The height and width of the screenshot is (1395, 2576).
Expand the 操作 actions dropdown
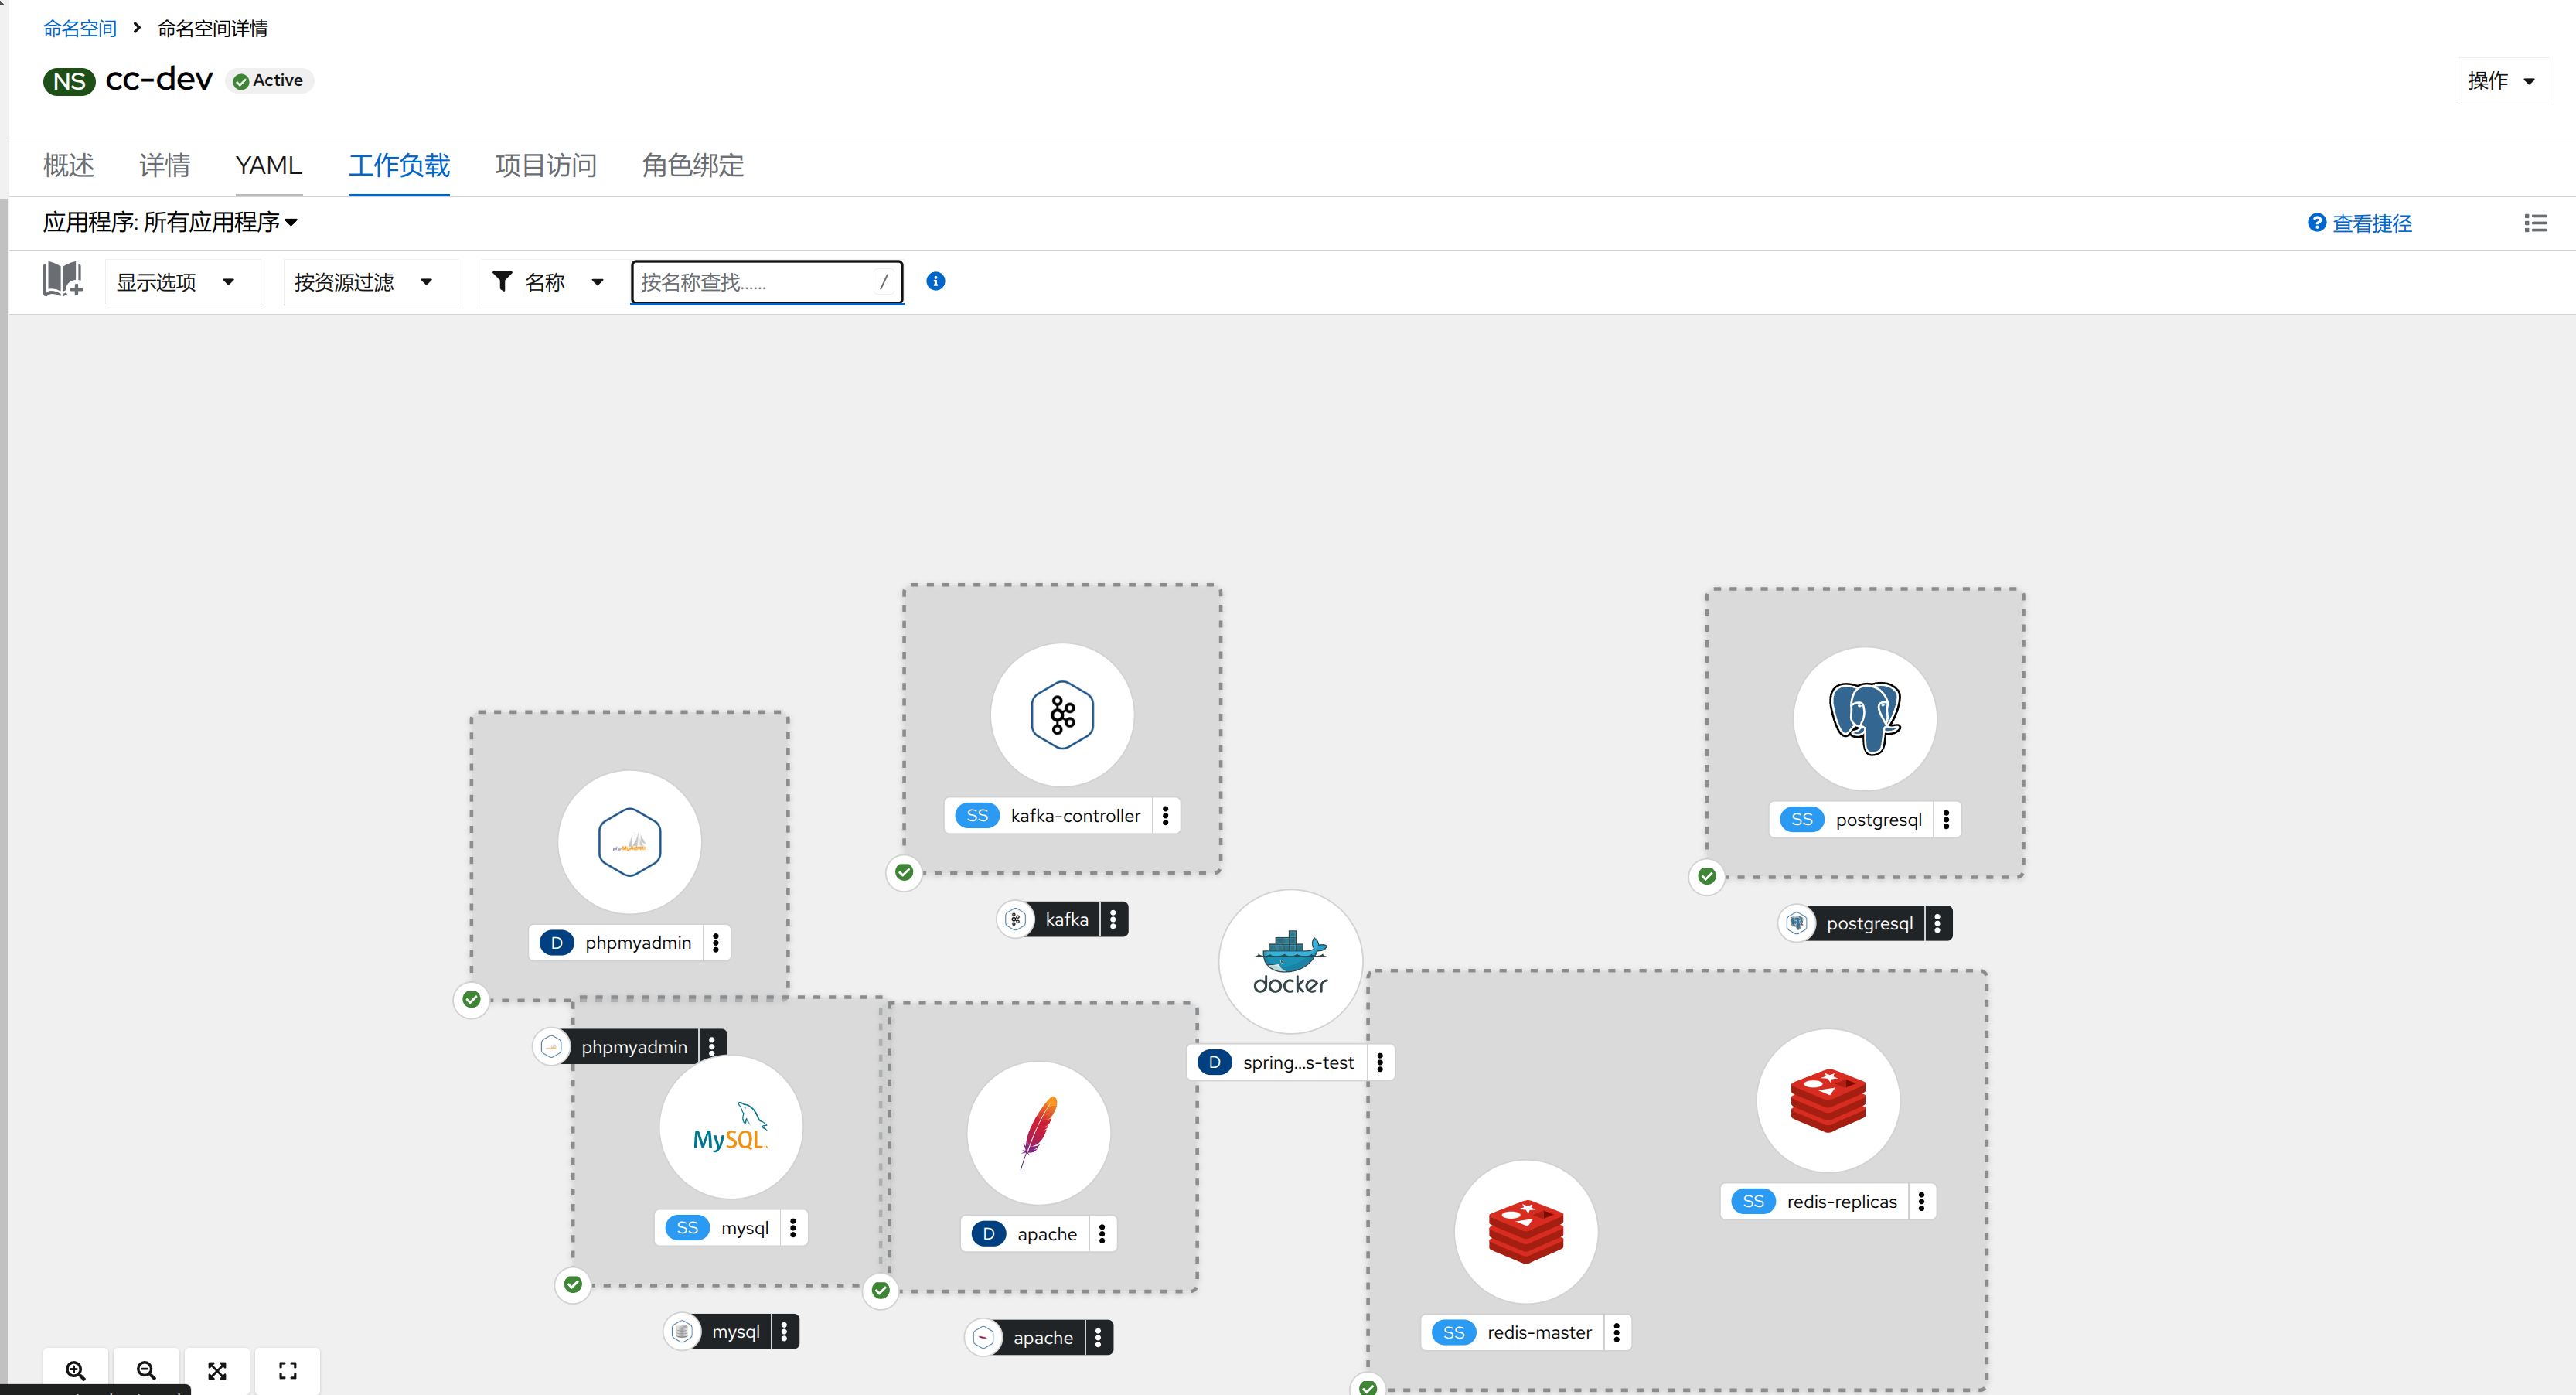click(x=2501, y=80)
